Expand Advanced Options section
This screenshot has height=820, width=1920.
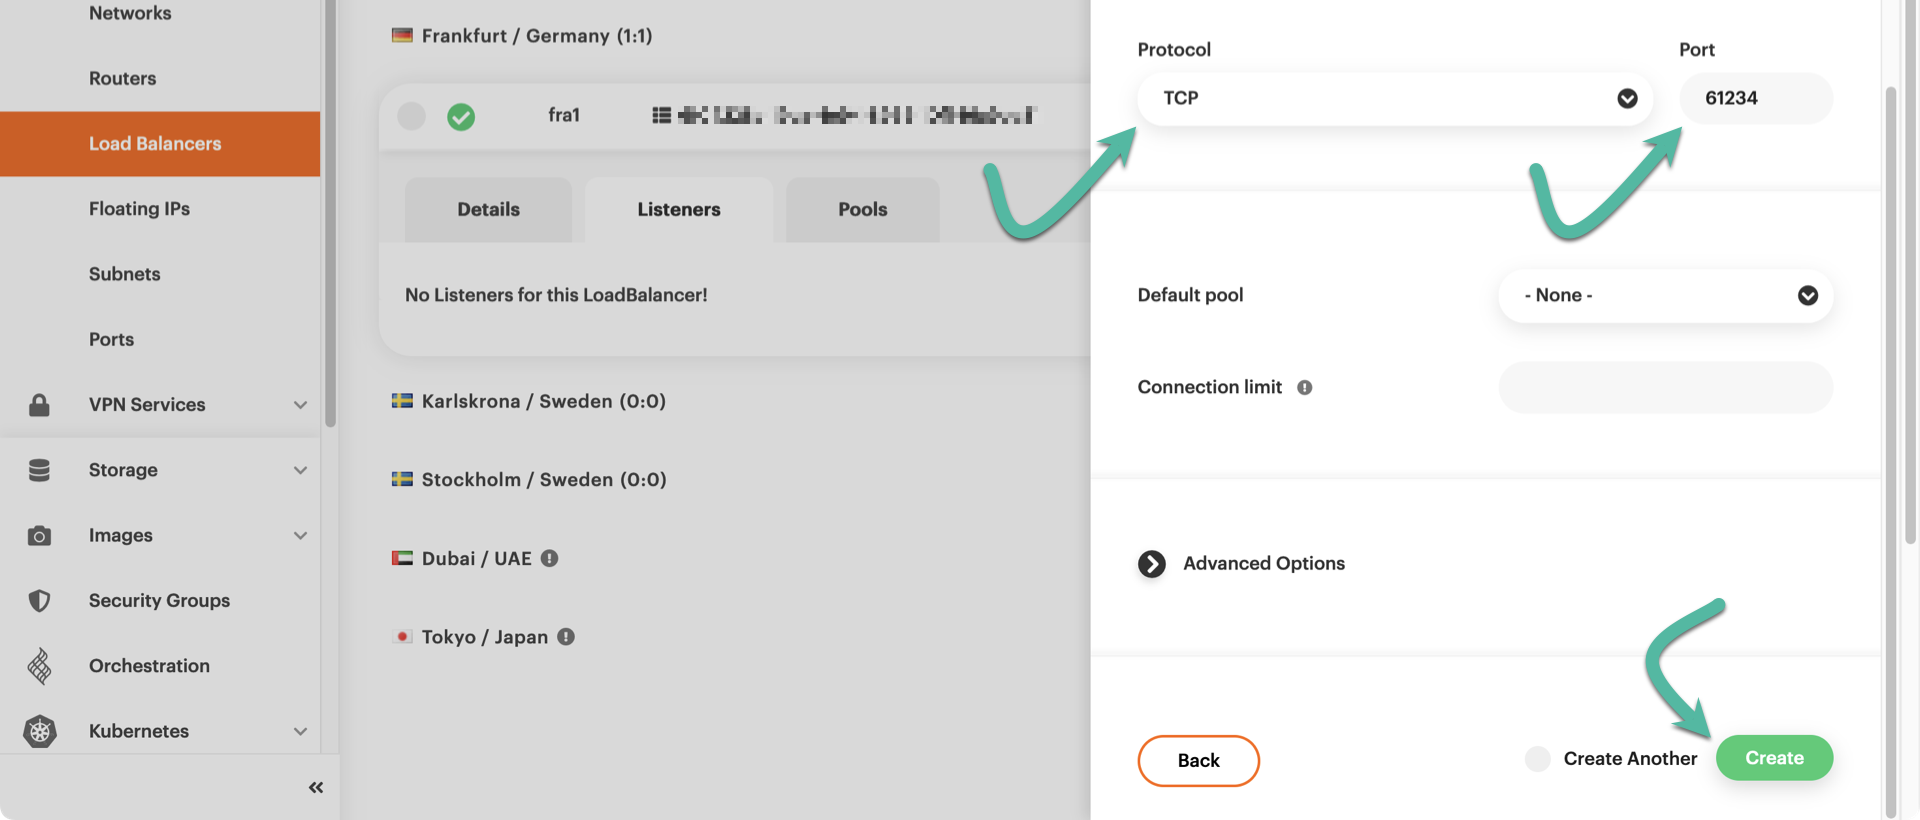coord(1152,564)
